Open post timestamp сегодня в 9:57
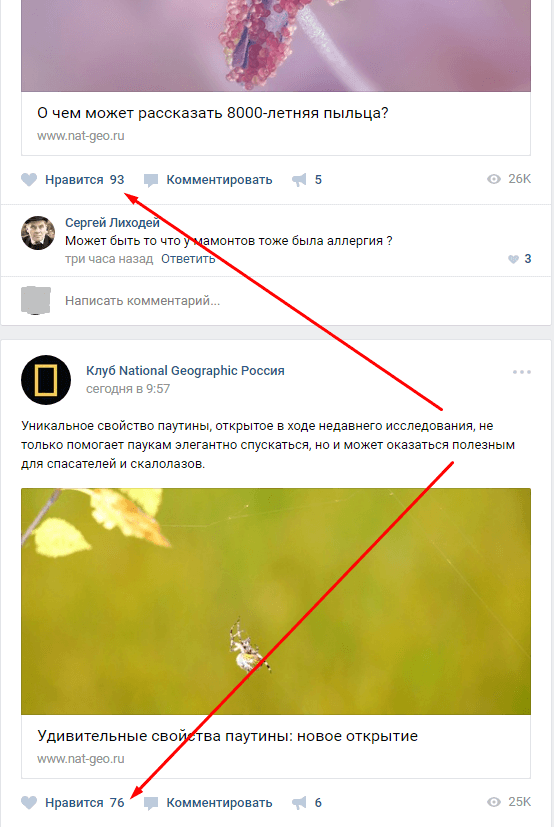 pos(128,389)
